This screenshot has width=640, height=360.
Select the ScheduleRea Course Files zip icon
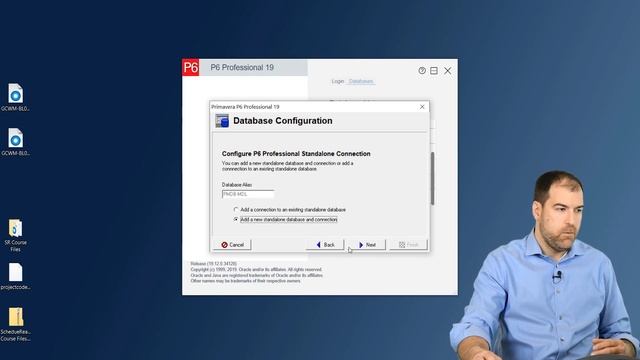tap(16, 324)
